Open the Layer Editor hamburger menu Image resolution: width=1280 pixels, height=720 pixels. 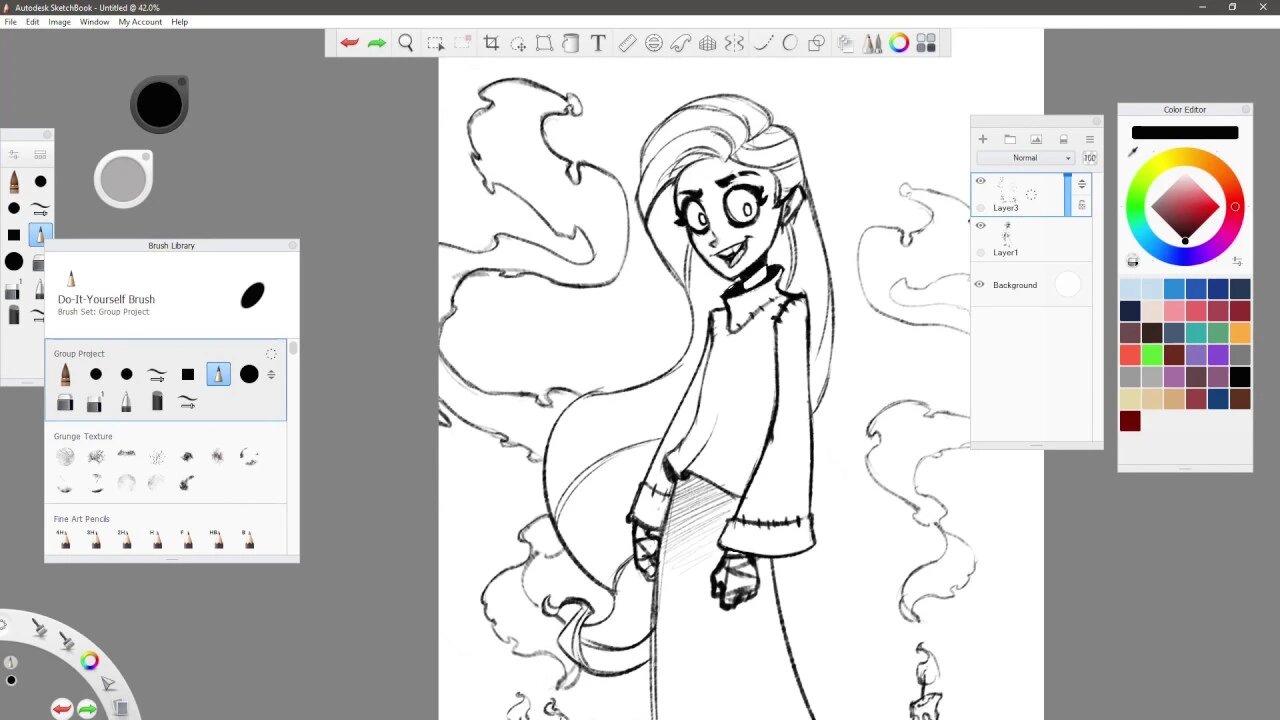click(x=1090, y=139)
